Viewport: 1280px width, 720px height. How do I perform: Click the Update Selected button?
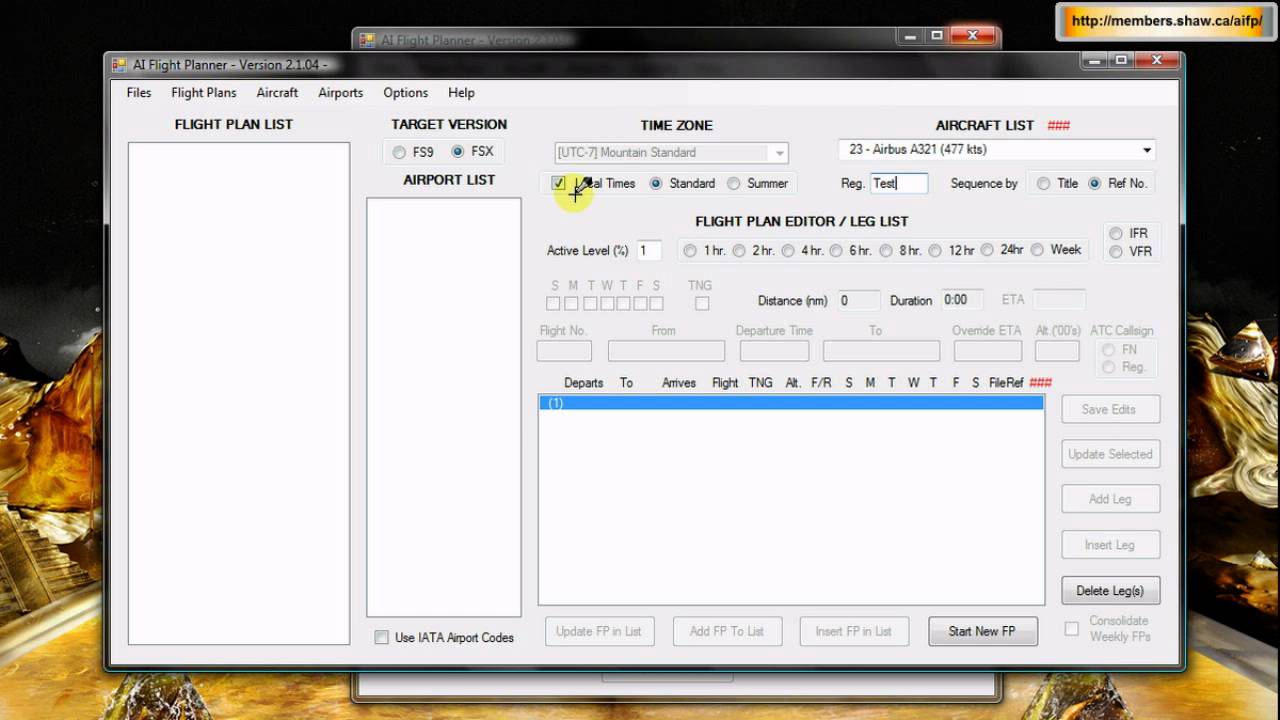click(x=1110, y=454)
